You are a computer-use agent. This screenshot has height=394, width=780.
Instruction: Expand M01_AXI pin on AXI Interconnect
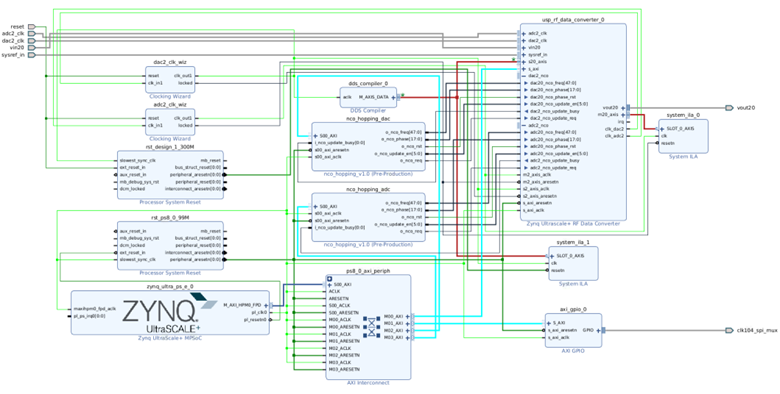(x=407, y=323)
